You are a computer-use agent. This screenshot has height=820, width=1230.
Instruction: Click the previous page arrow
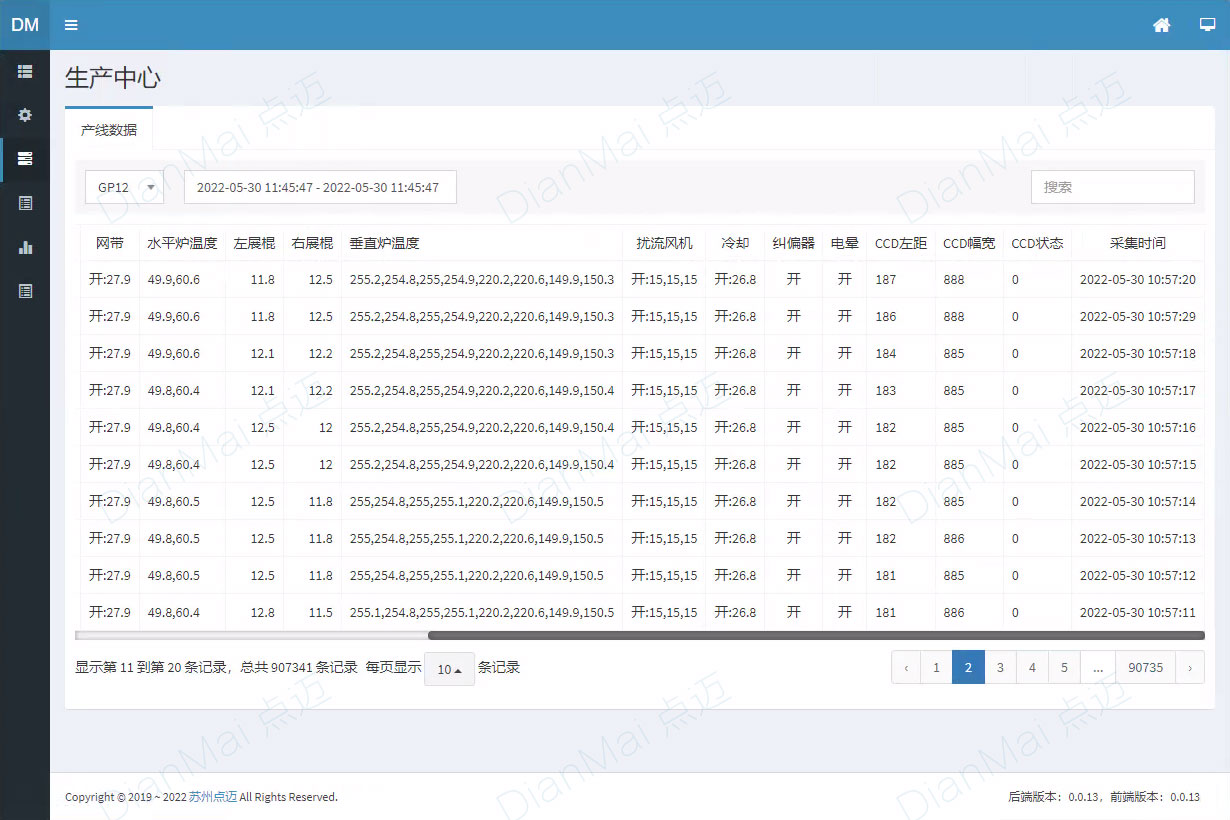pyautogui.click(x=906, y=667)
